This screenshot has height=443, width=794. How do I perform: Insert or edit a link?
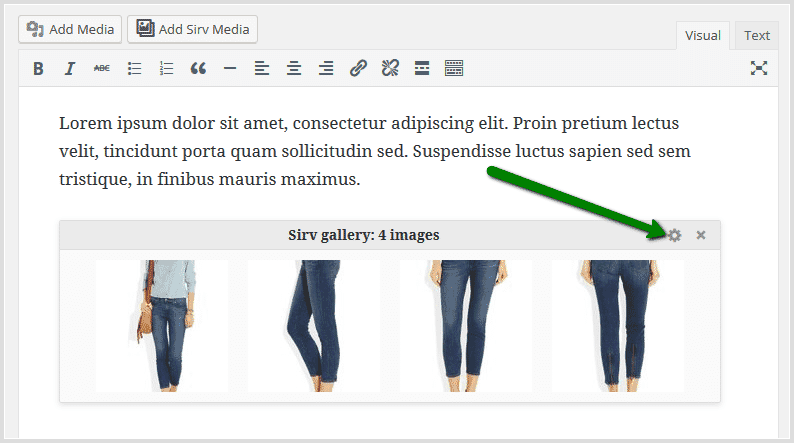tap(358, 68)
